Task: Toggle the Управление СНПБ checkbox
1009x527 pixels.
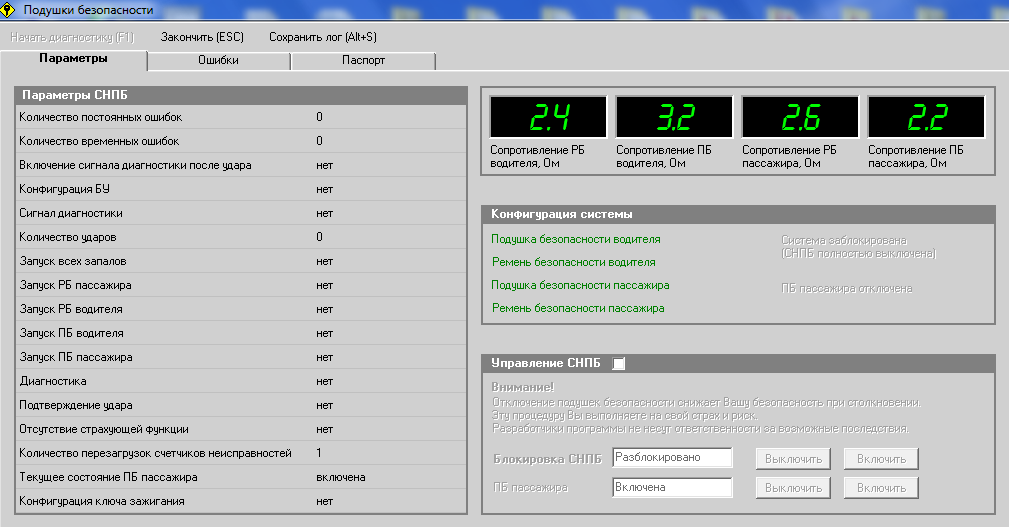Action: point(618,364)
